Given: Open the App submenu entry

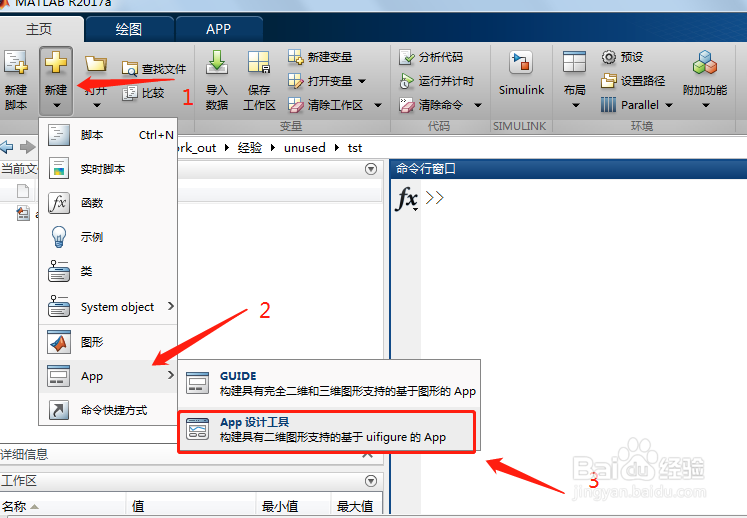Looking at the screenshot, I should [x=108, y=376].
